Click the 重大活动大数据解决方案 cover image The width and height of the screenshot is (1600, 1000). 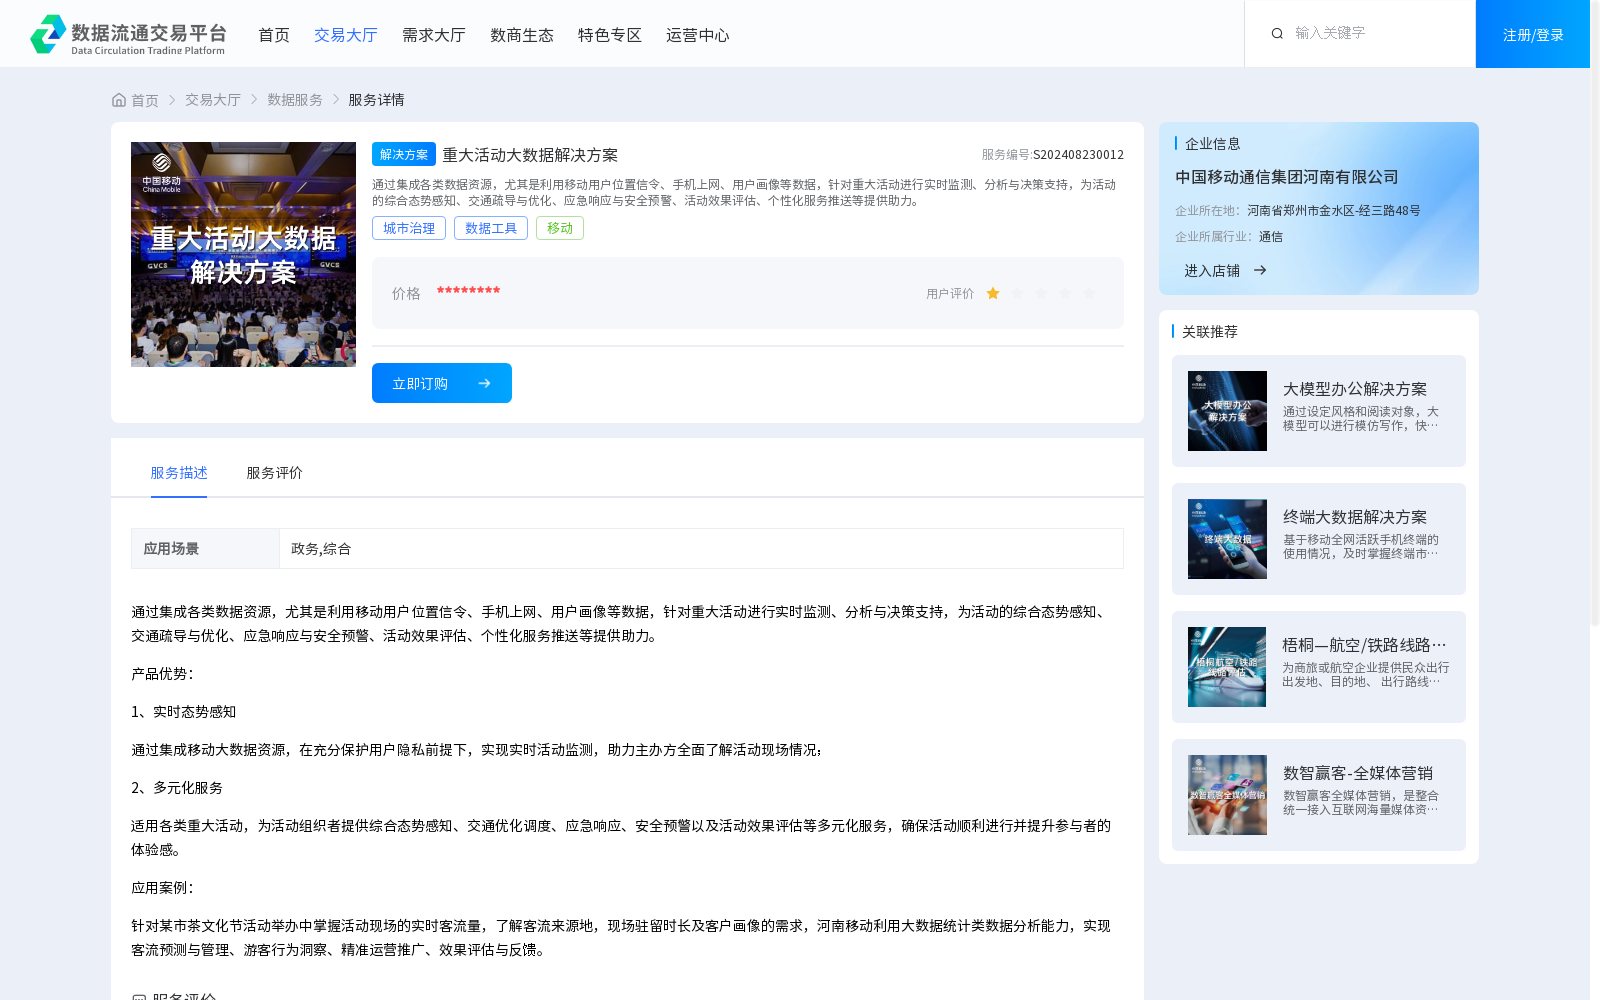click(243, 254)
